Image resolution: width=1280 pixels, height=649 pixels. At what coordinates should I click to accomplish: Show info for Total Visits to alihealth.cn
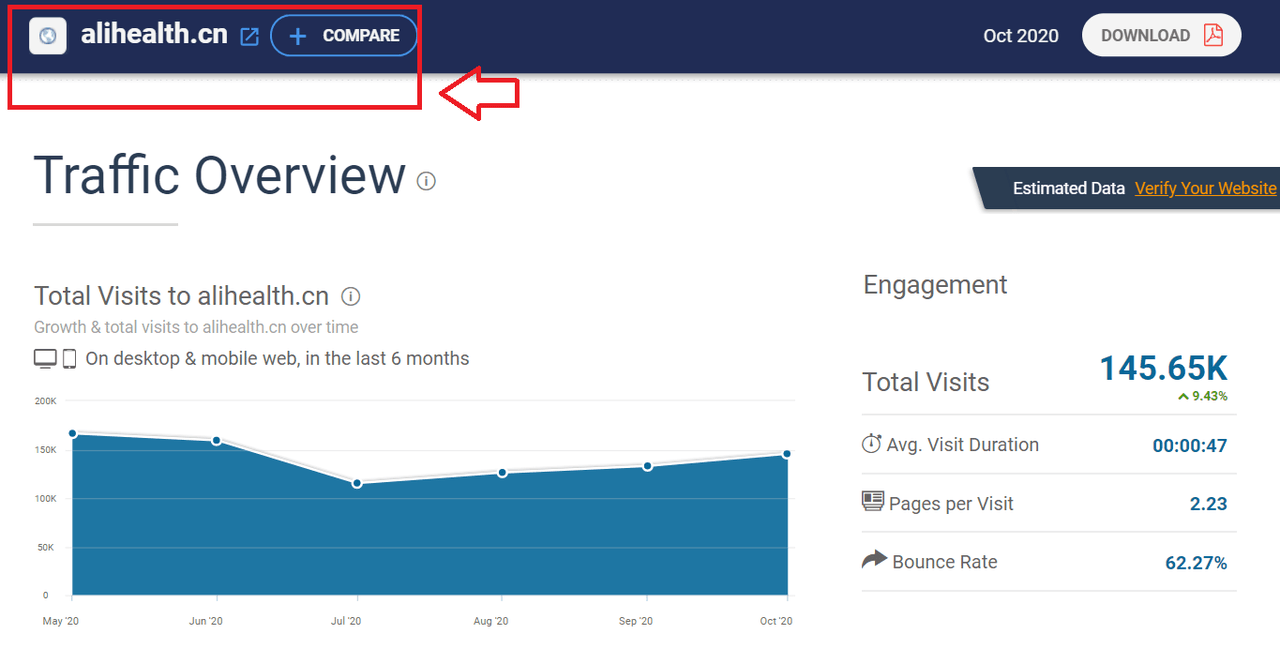(351, 296)
